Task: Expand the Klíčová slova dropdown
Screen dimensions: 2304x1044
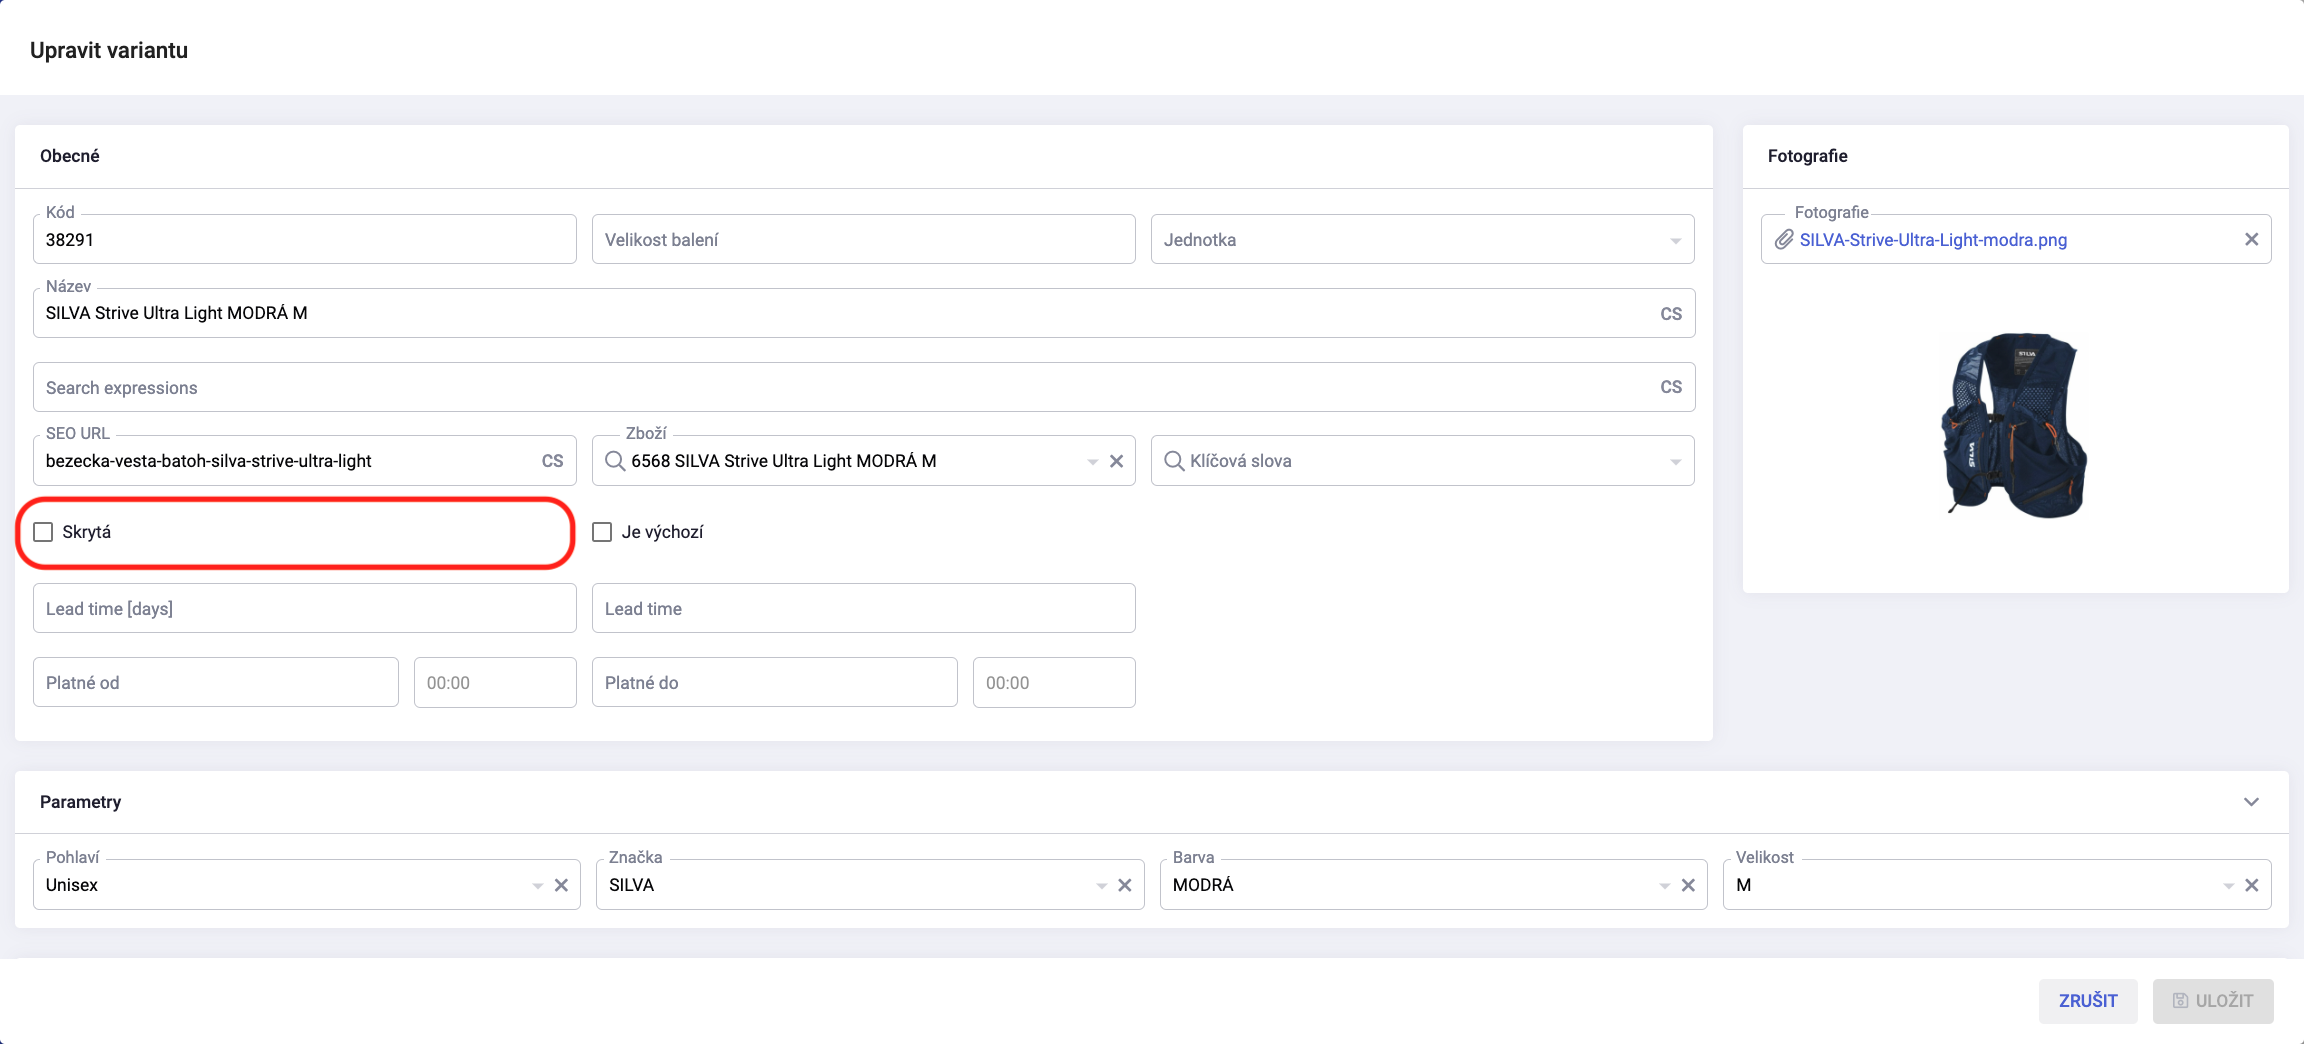Action: click(1675, 462)
